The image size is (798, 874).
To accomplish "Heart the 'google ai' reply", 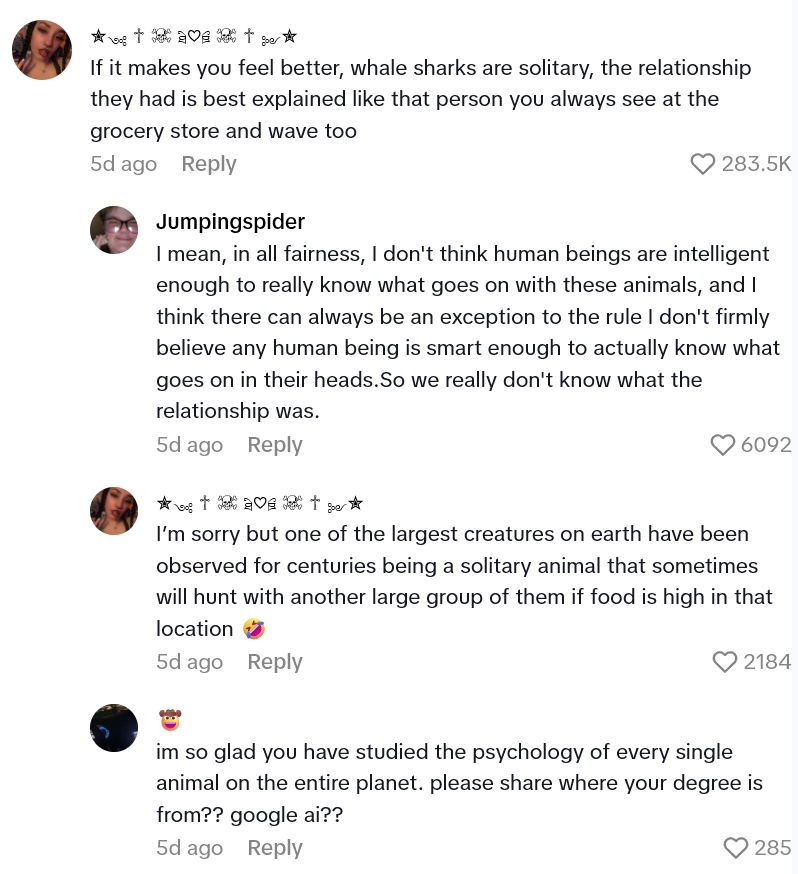I will tap(736, 848).
